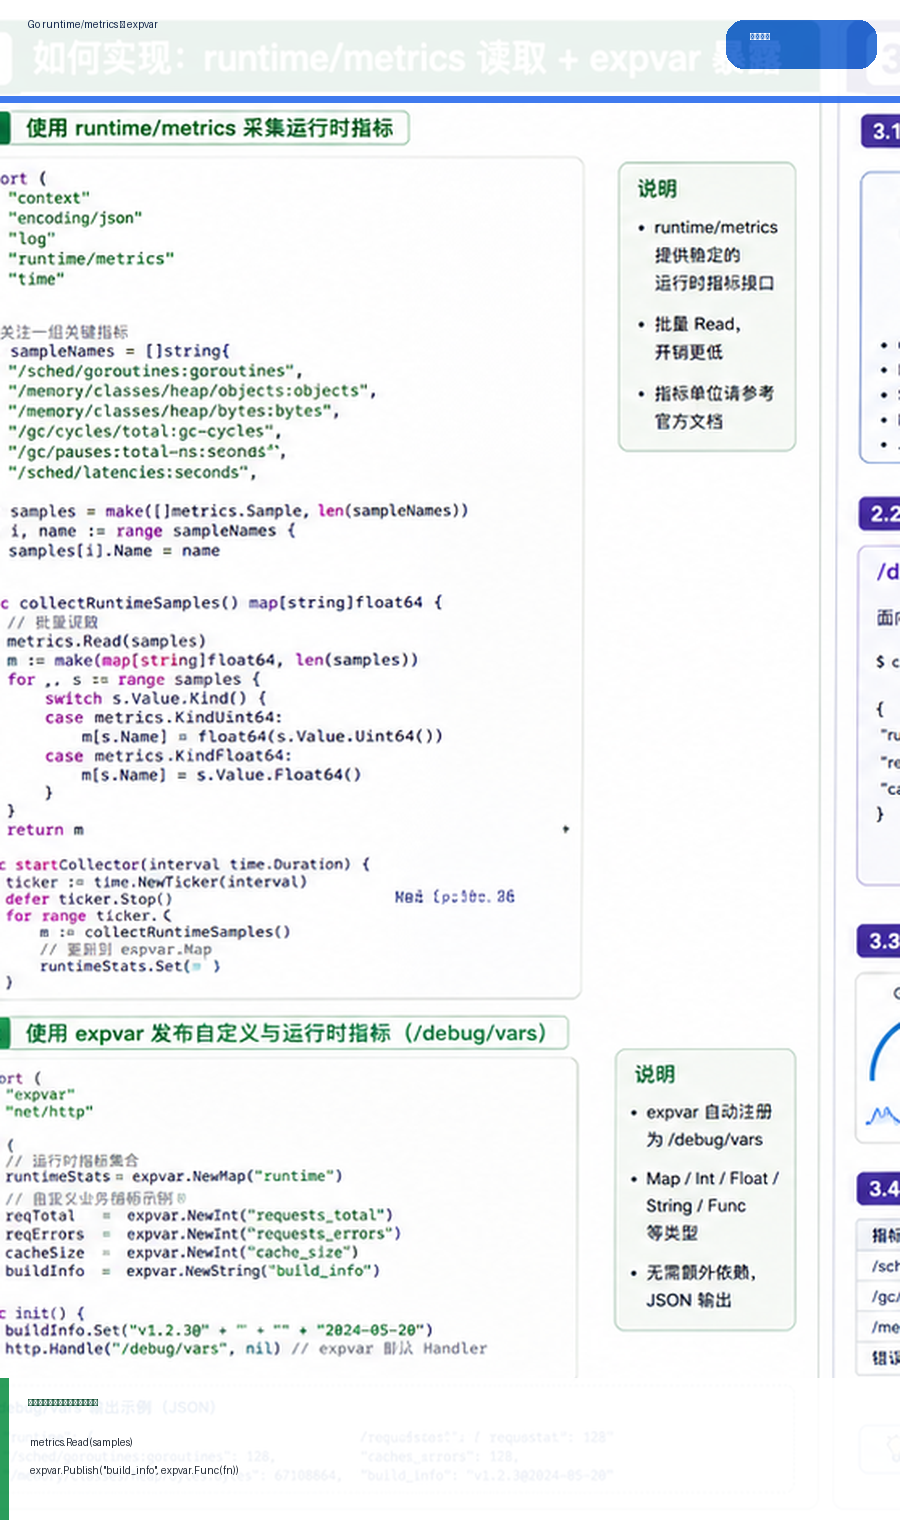Click 'switch s.Value.Kind() {' line

click(155, 698)
